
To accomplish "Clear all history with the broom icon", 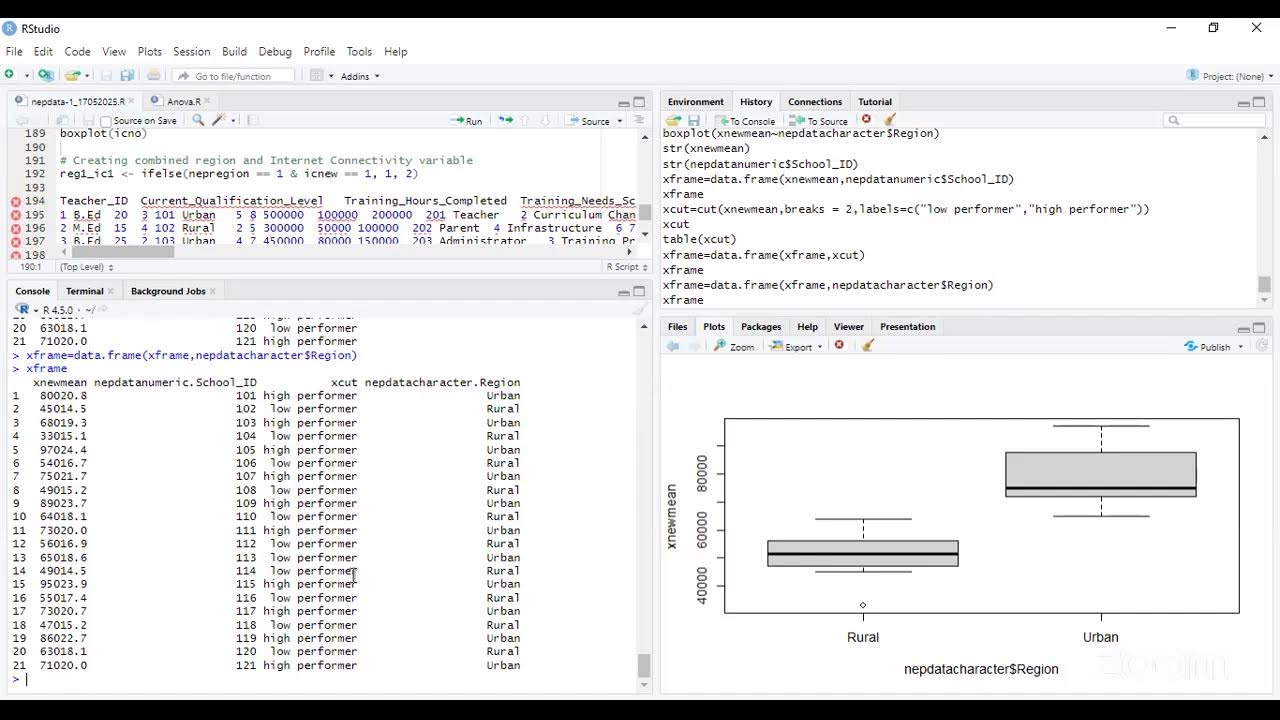I will [x=890, y=120].
